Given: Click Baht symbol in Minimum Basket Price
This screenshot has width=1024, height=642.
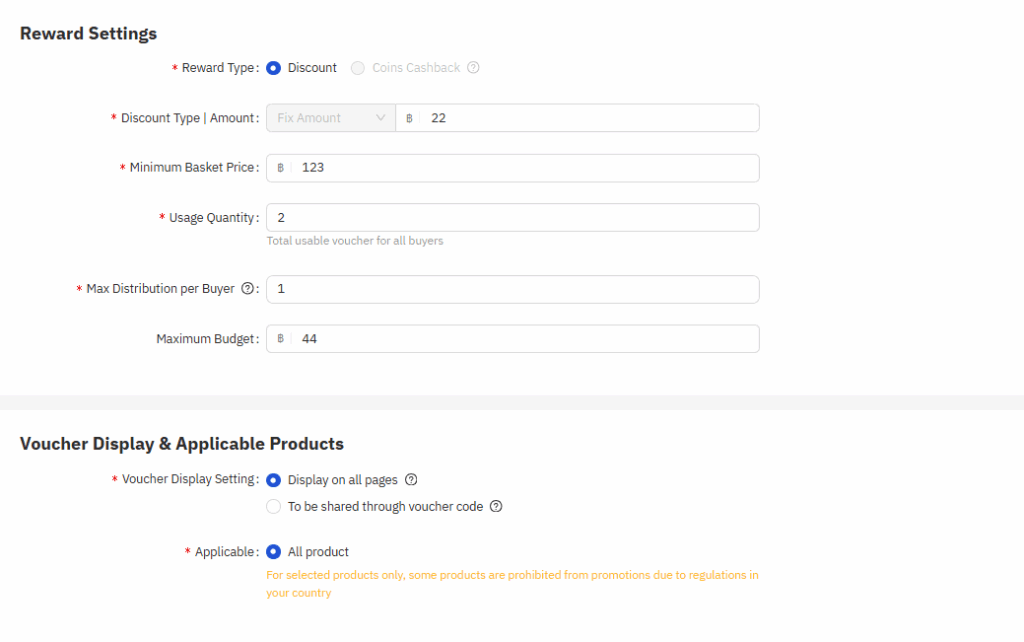Looking at the screenshot, I should (281, 168).
